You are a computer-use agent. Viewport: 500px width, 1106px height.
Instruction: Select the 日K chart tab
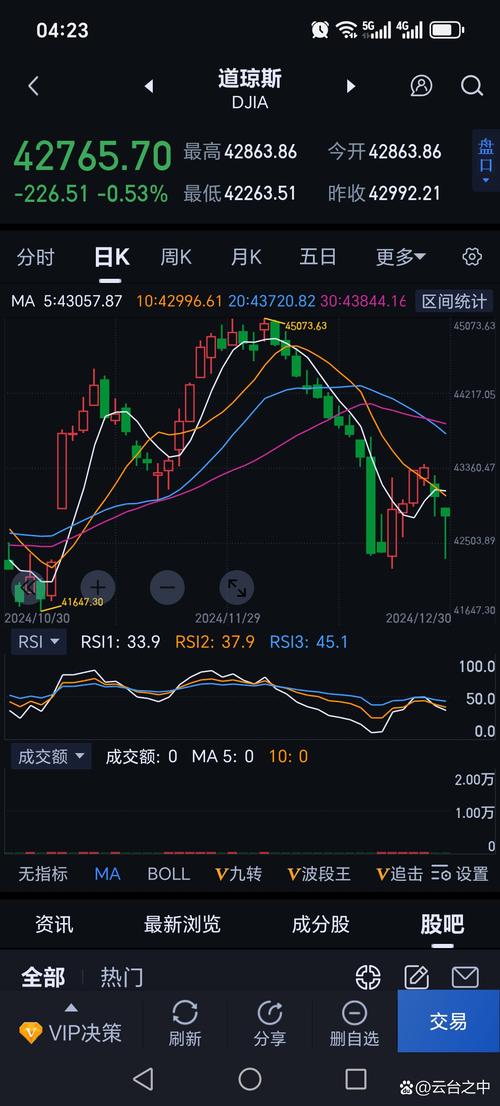click(111, 257)
